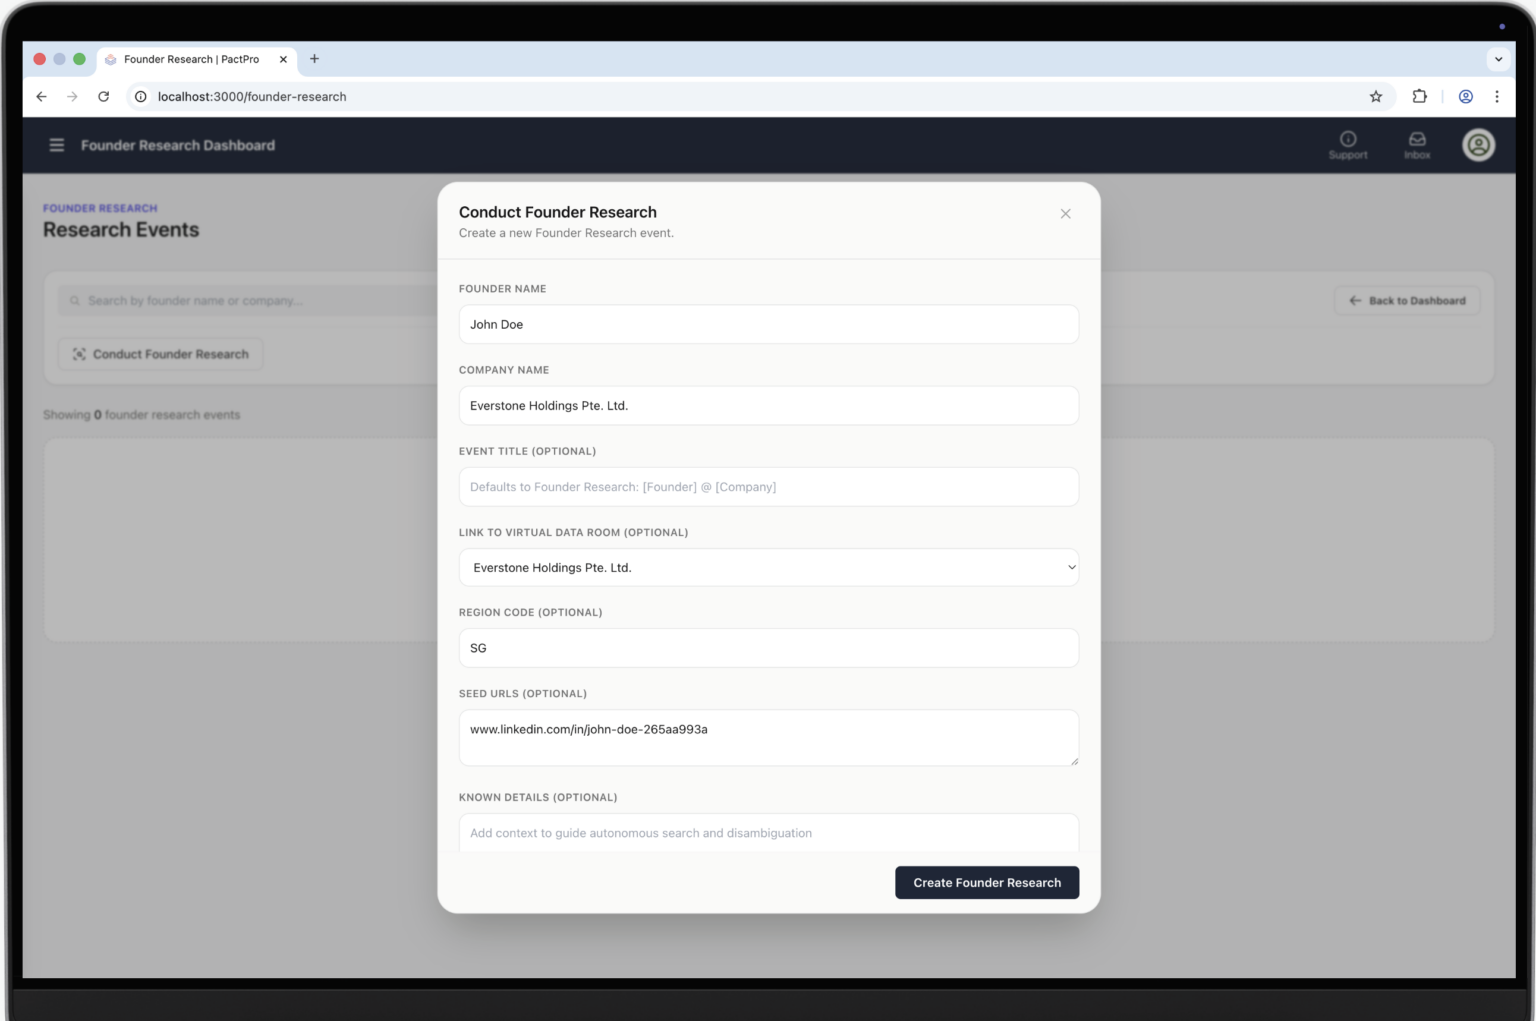Screen dimensions: 1536x1021
Task: Click into the Founder Name field
Action: [768, 325]
